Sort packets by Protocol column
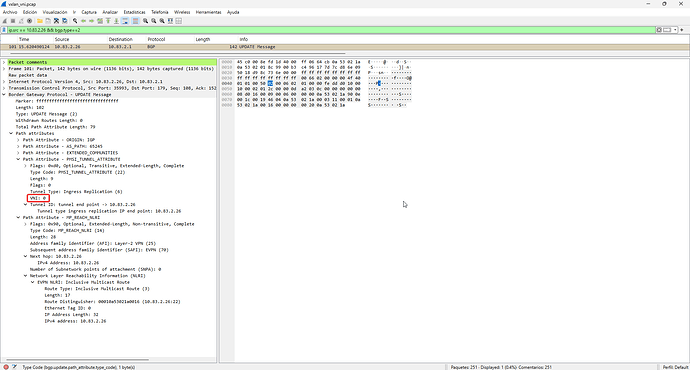This screenshot has height=370, width=690. click(x=156, y=39)
